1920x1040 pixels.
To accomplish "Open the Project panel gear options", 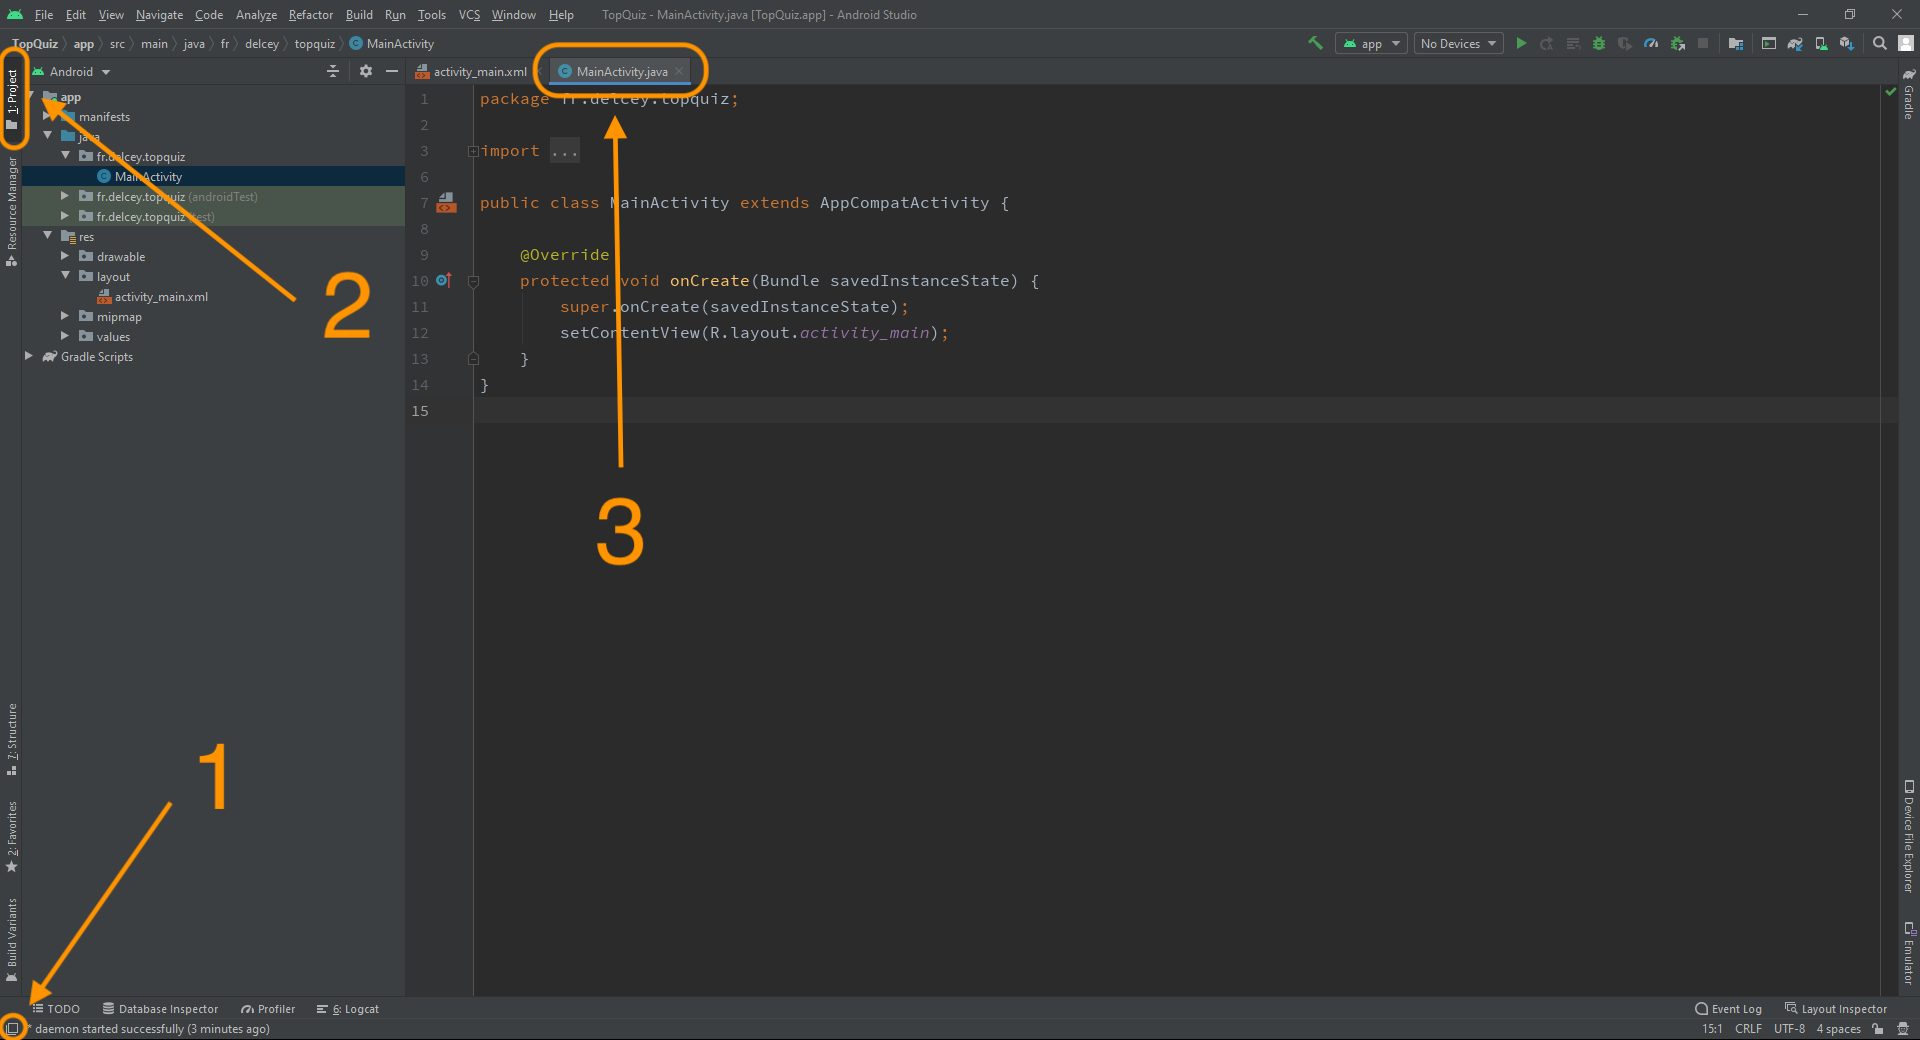I will click(x=366, y=71).
